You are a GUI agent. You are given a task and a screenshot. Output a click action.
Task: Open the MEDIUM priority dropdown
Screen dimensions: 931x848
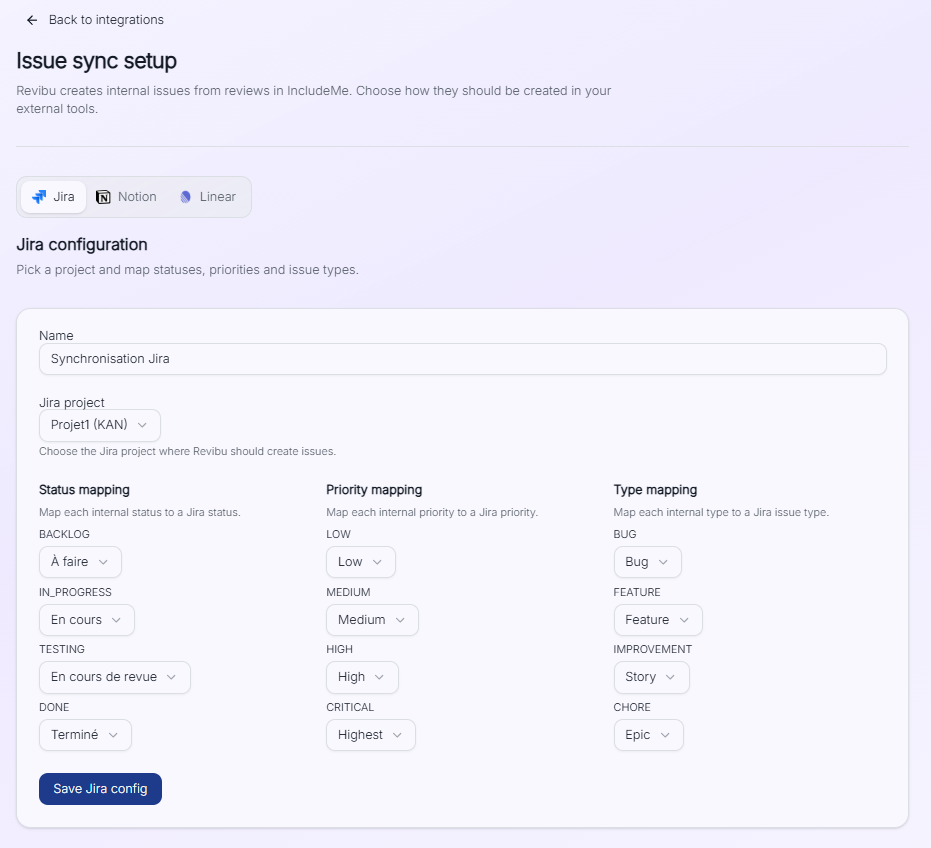(372, 620)
